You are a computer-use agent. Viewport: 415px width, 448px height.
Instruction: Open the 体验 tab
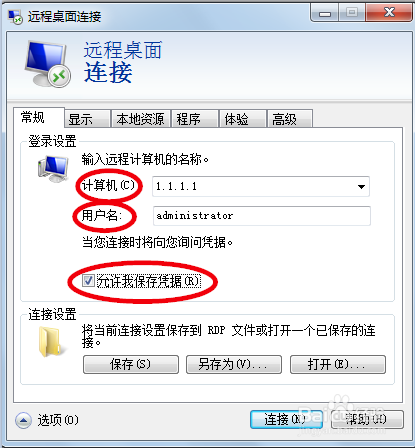[243, 119]
